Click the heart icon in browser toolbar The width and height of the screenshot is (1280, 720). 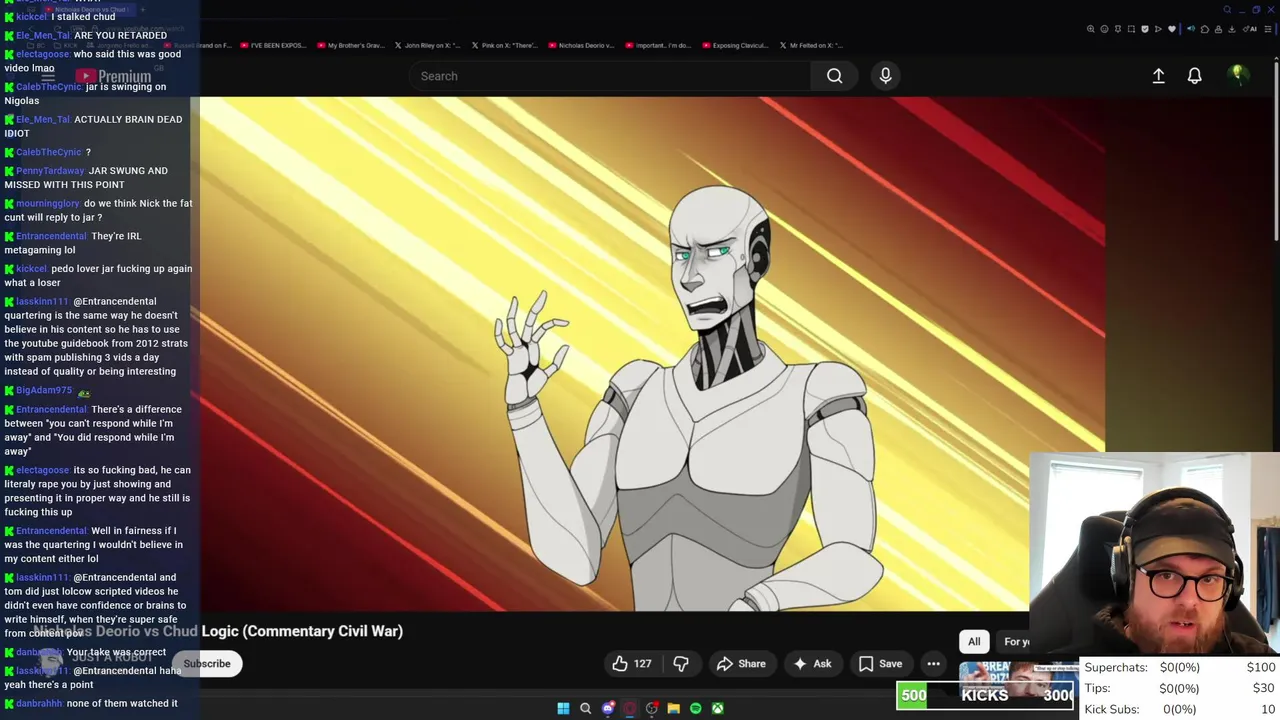coord(1172,29)
